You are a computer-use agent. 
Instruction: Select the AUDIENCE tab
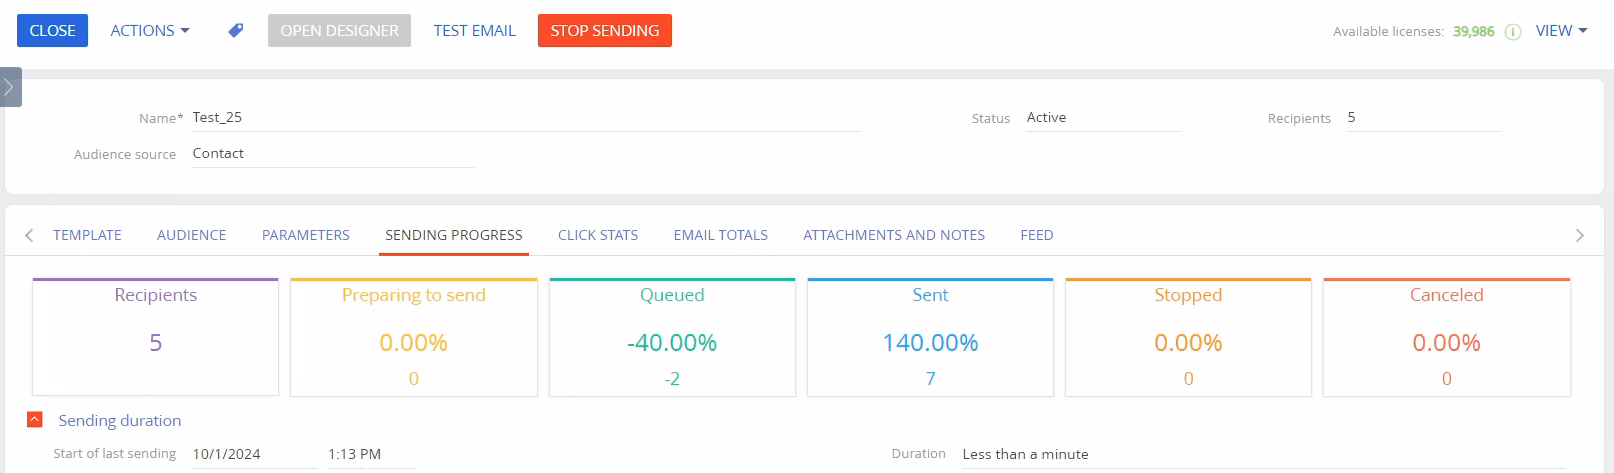[x=191, y=235]
